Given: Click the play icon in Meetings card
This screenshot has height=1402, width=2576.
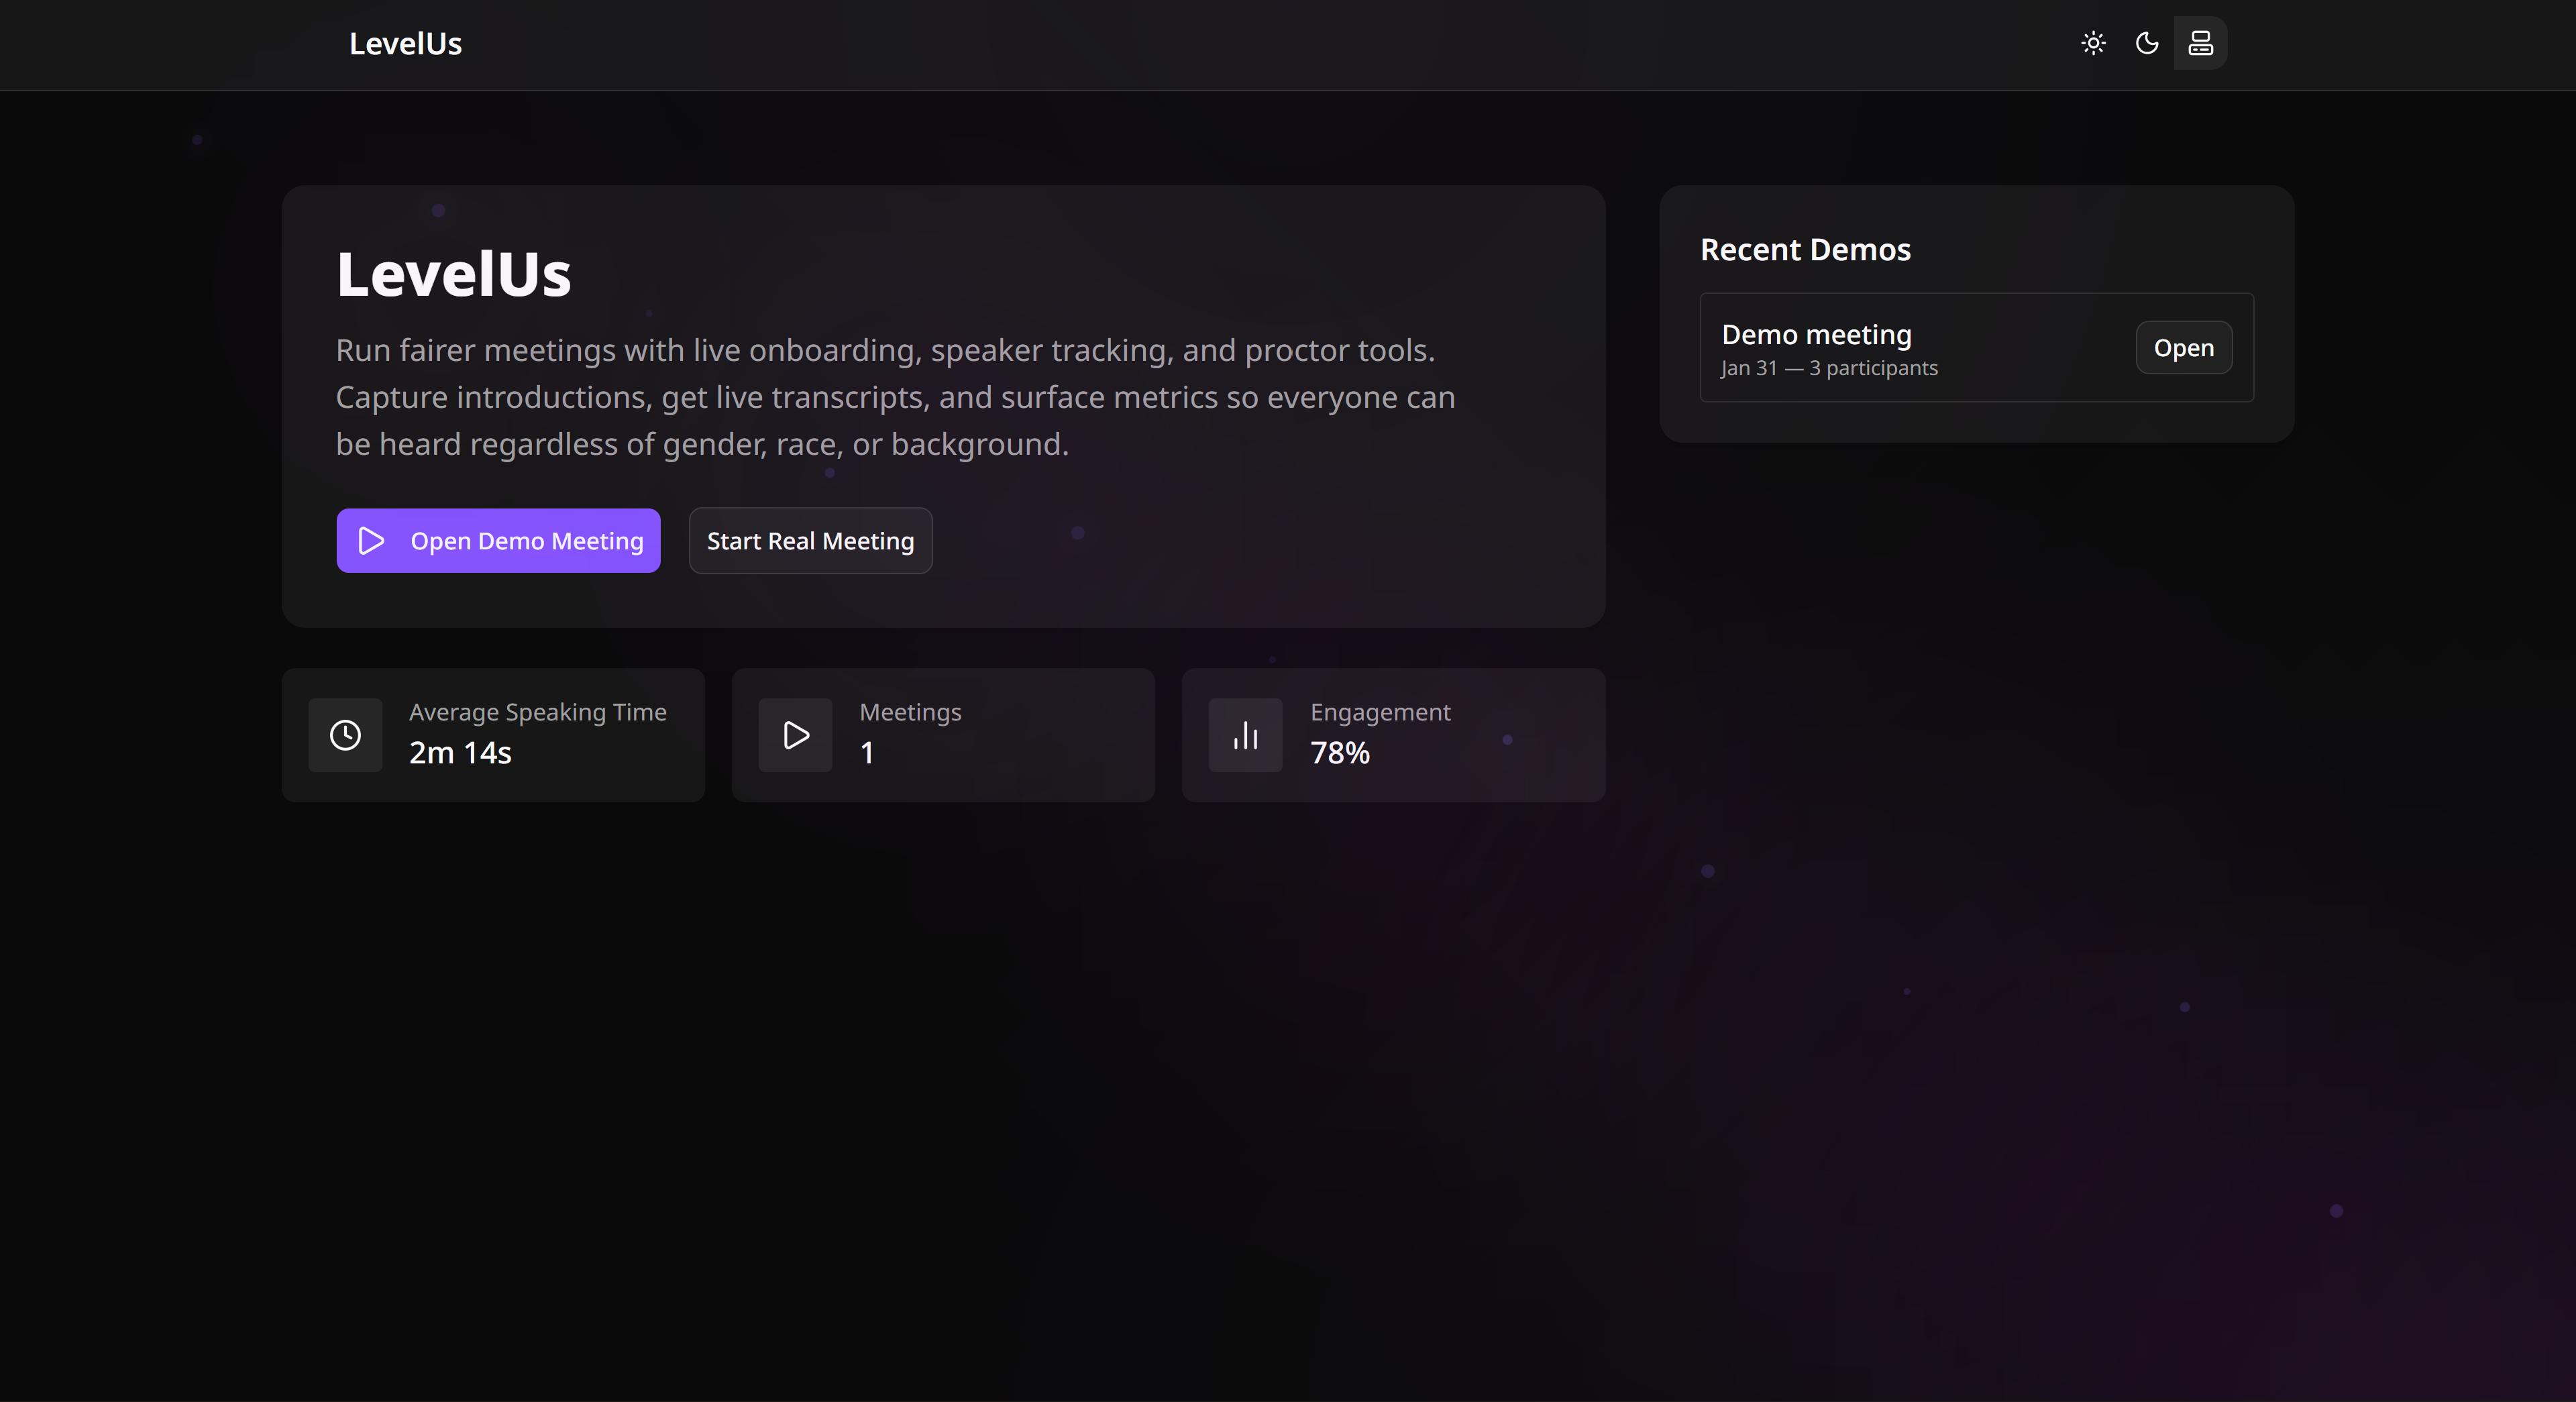Looking at the screenshot, I should point(796,735).
